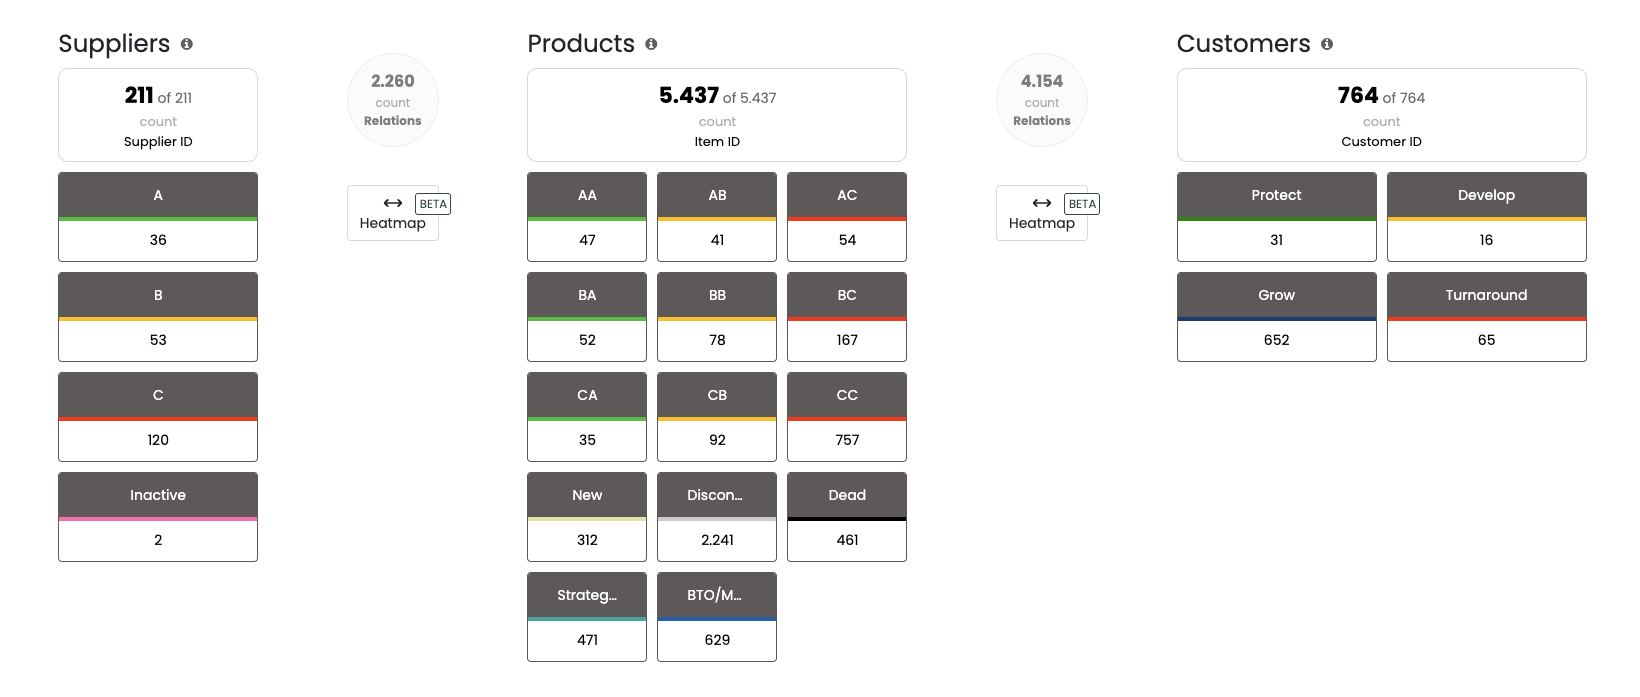
Task: Pick the Strategic products tile
Action: coord(587,616)
